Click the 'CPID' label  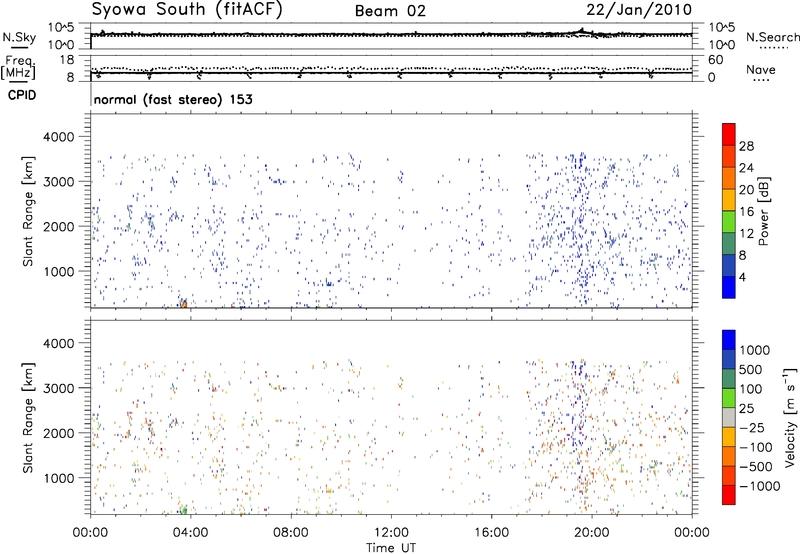(22, 95)
